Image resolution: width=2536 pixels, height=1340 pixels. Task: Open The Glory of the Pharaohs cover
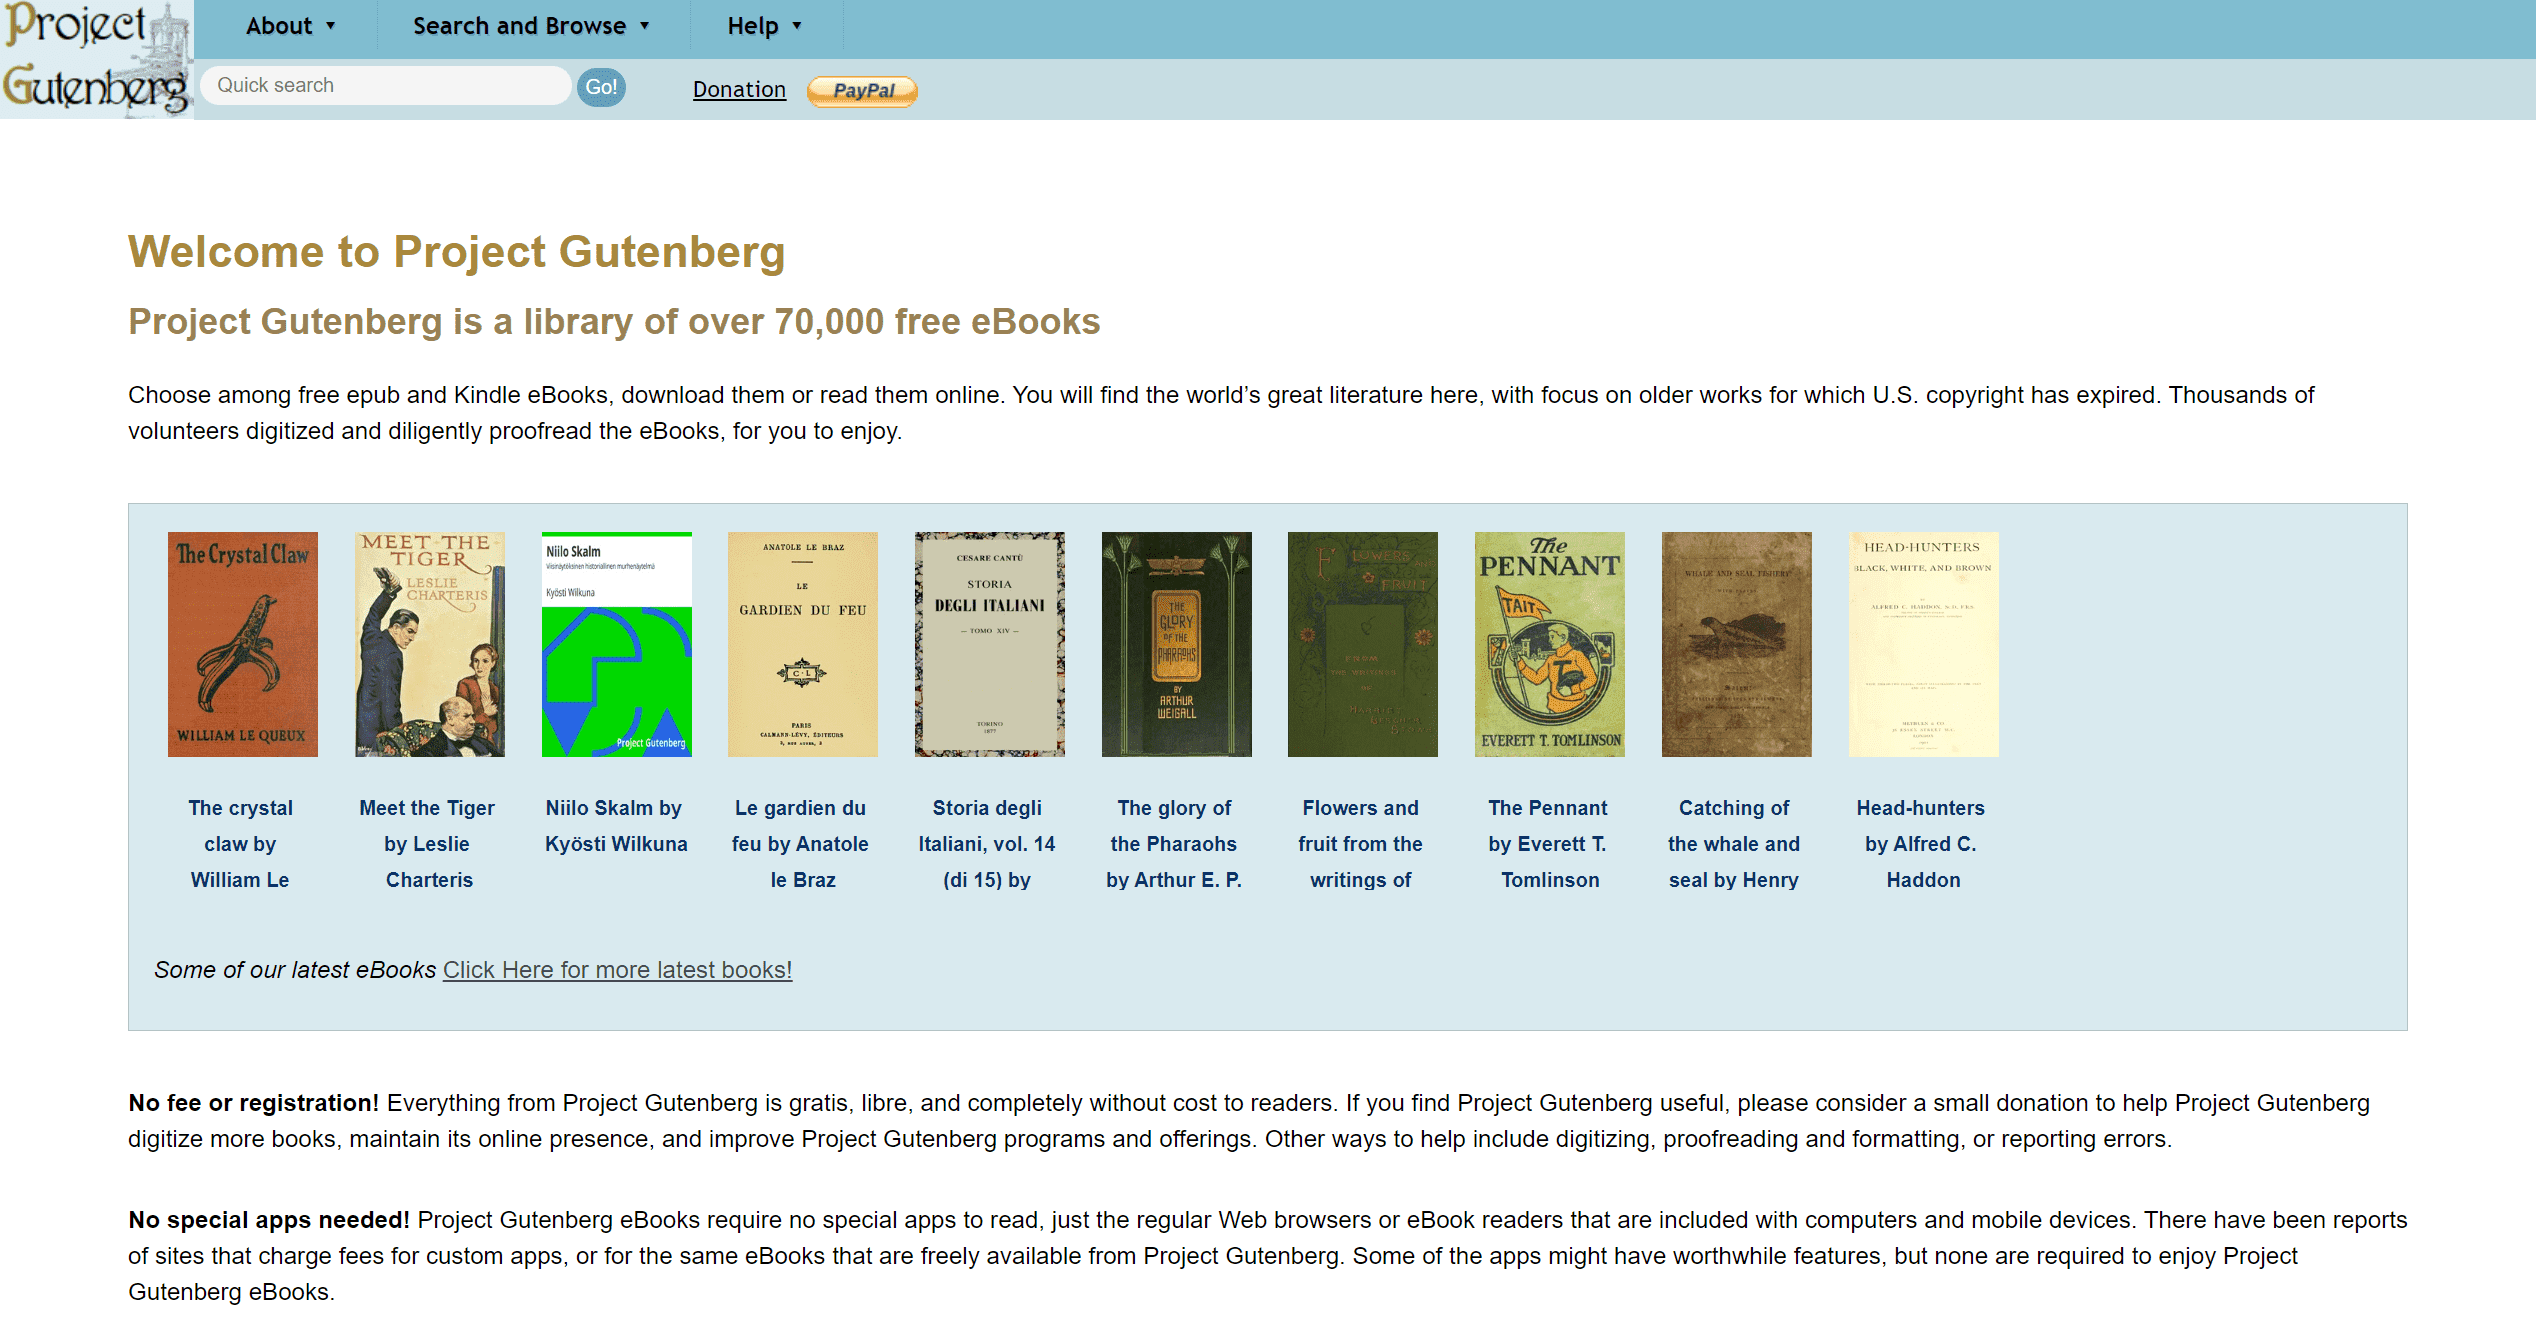(x=1177, y=644)
